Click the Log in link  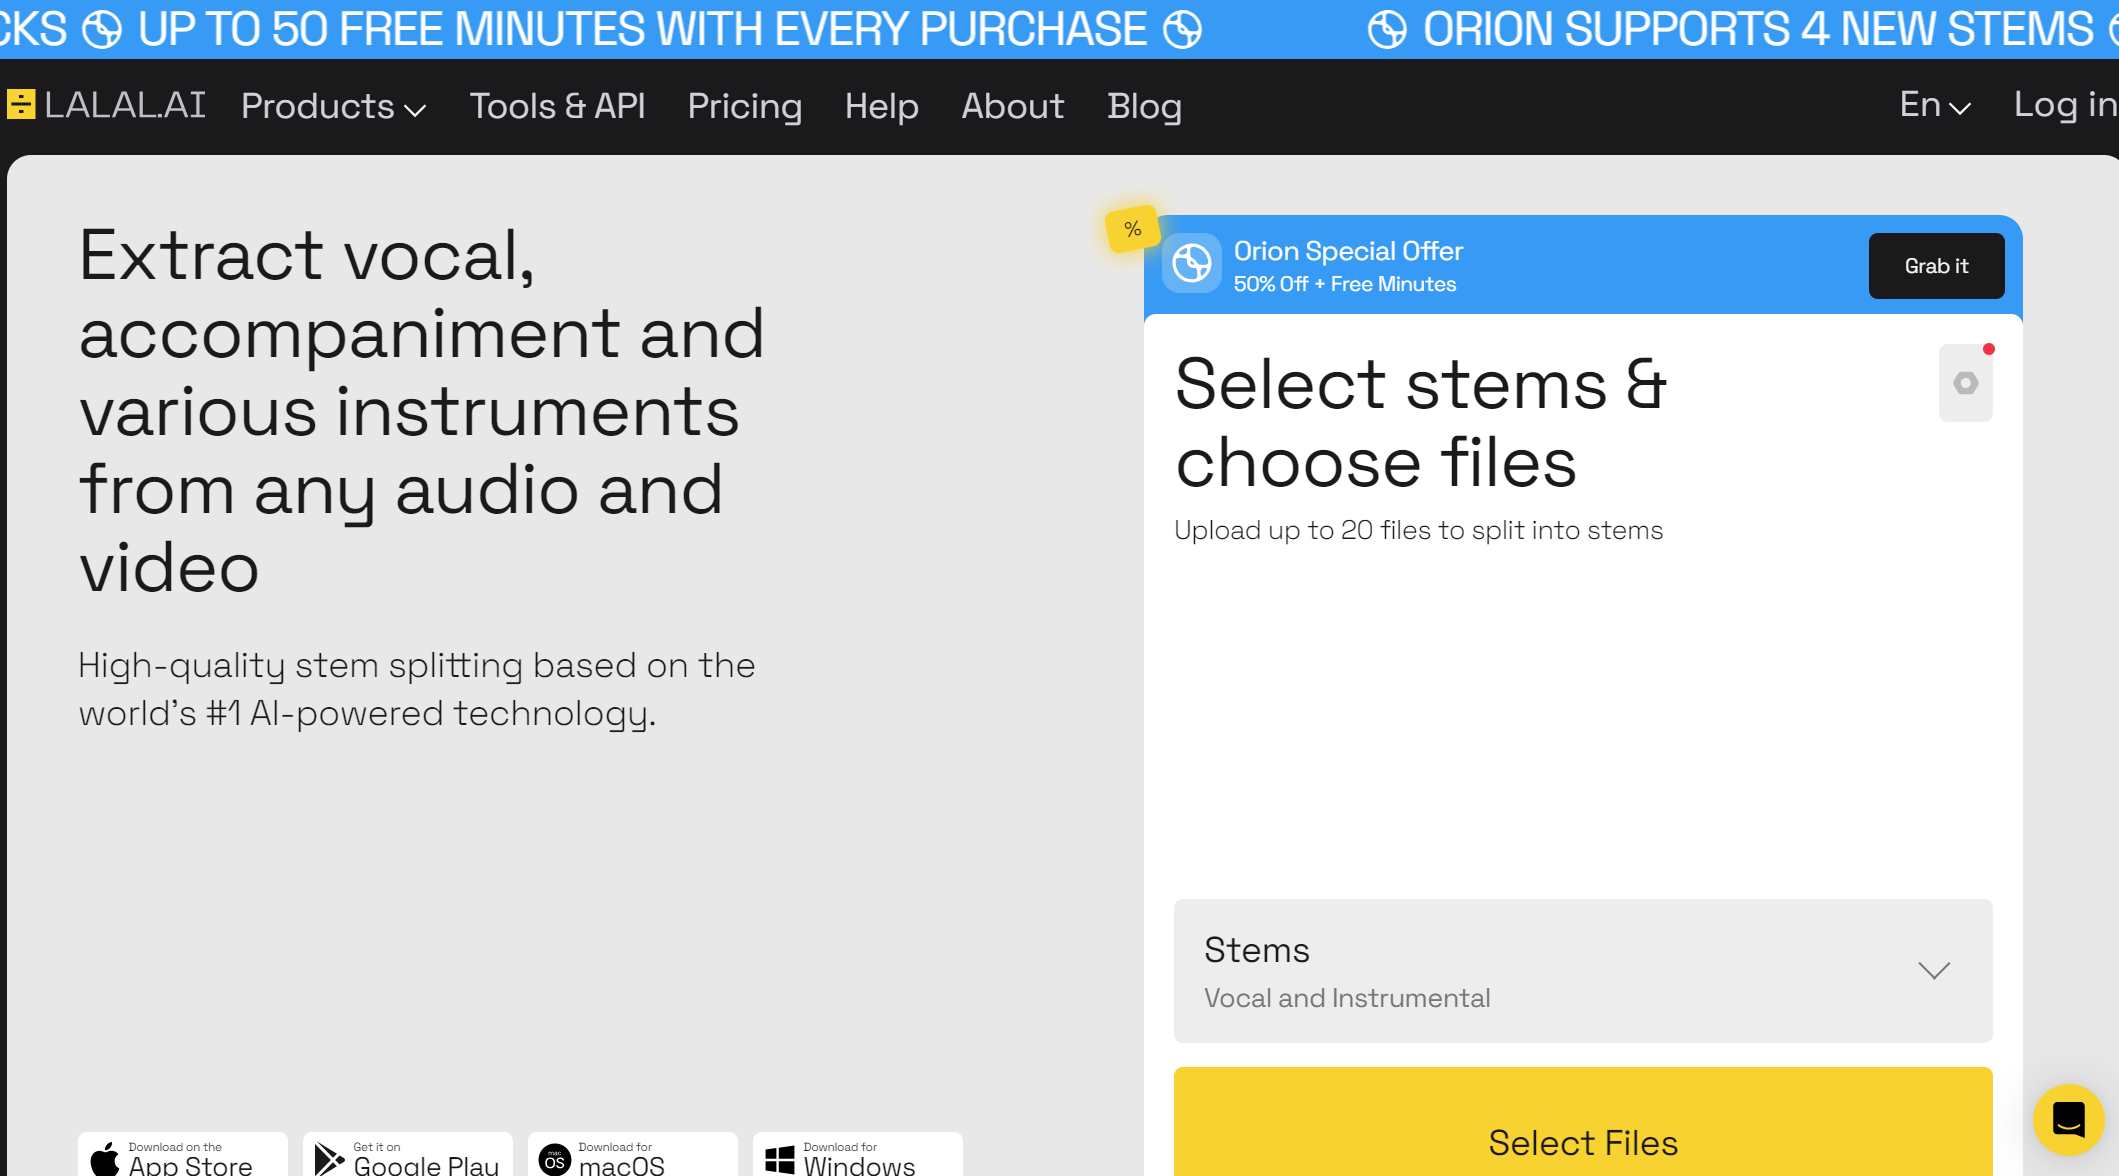click(x=2064, y=105)
